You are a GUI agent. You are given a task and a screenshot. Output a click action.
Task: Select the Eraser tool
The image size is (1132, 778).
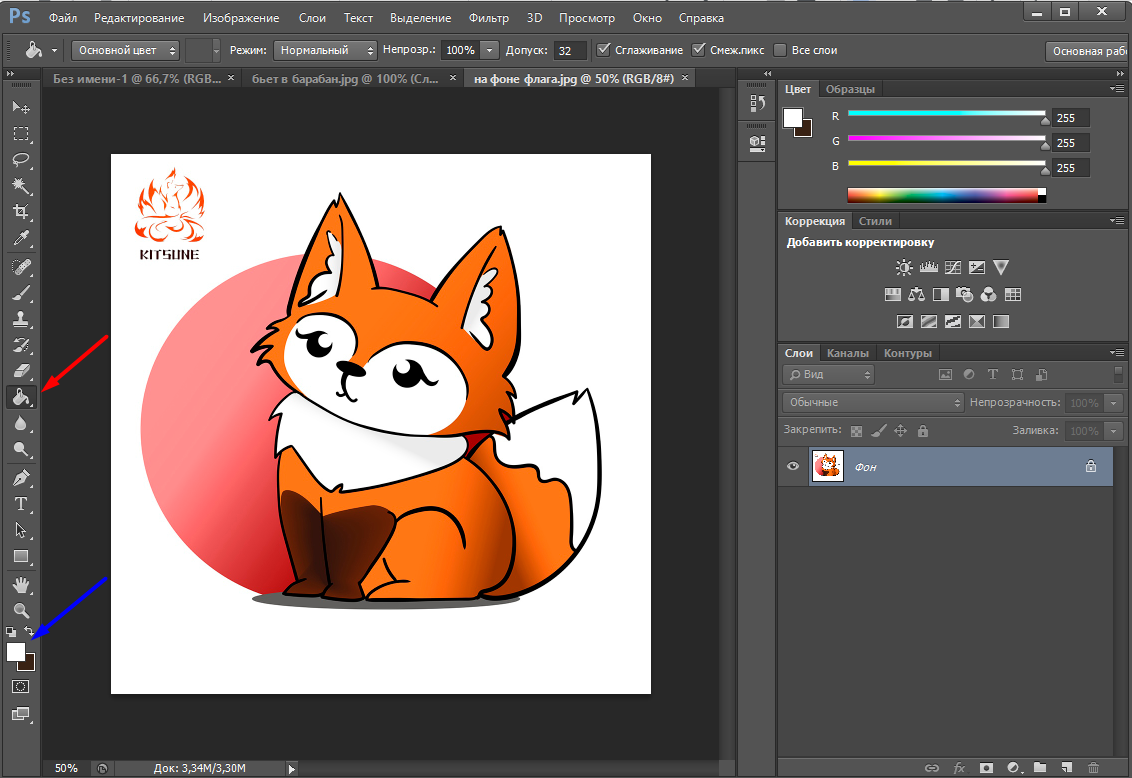[x=21, y=371]
